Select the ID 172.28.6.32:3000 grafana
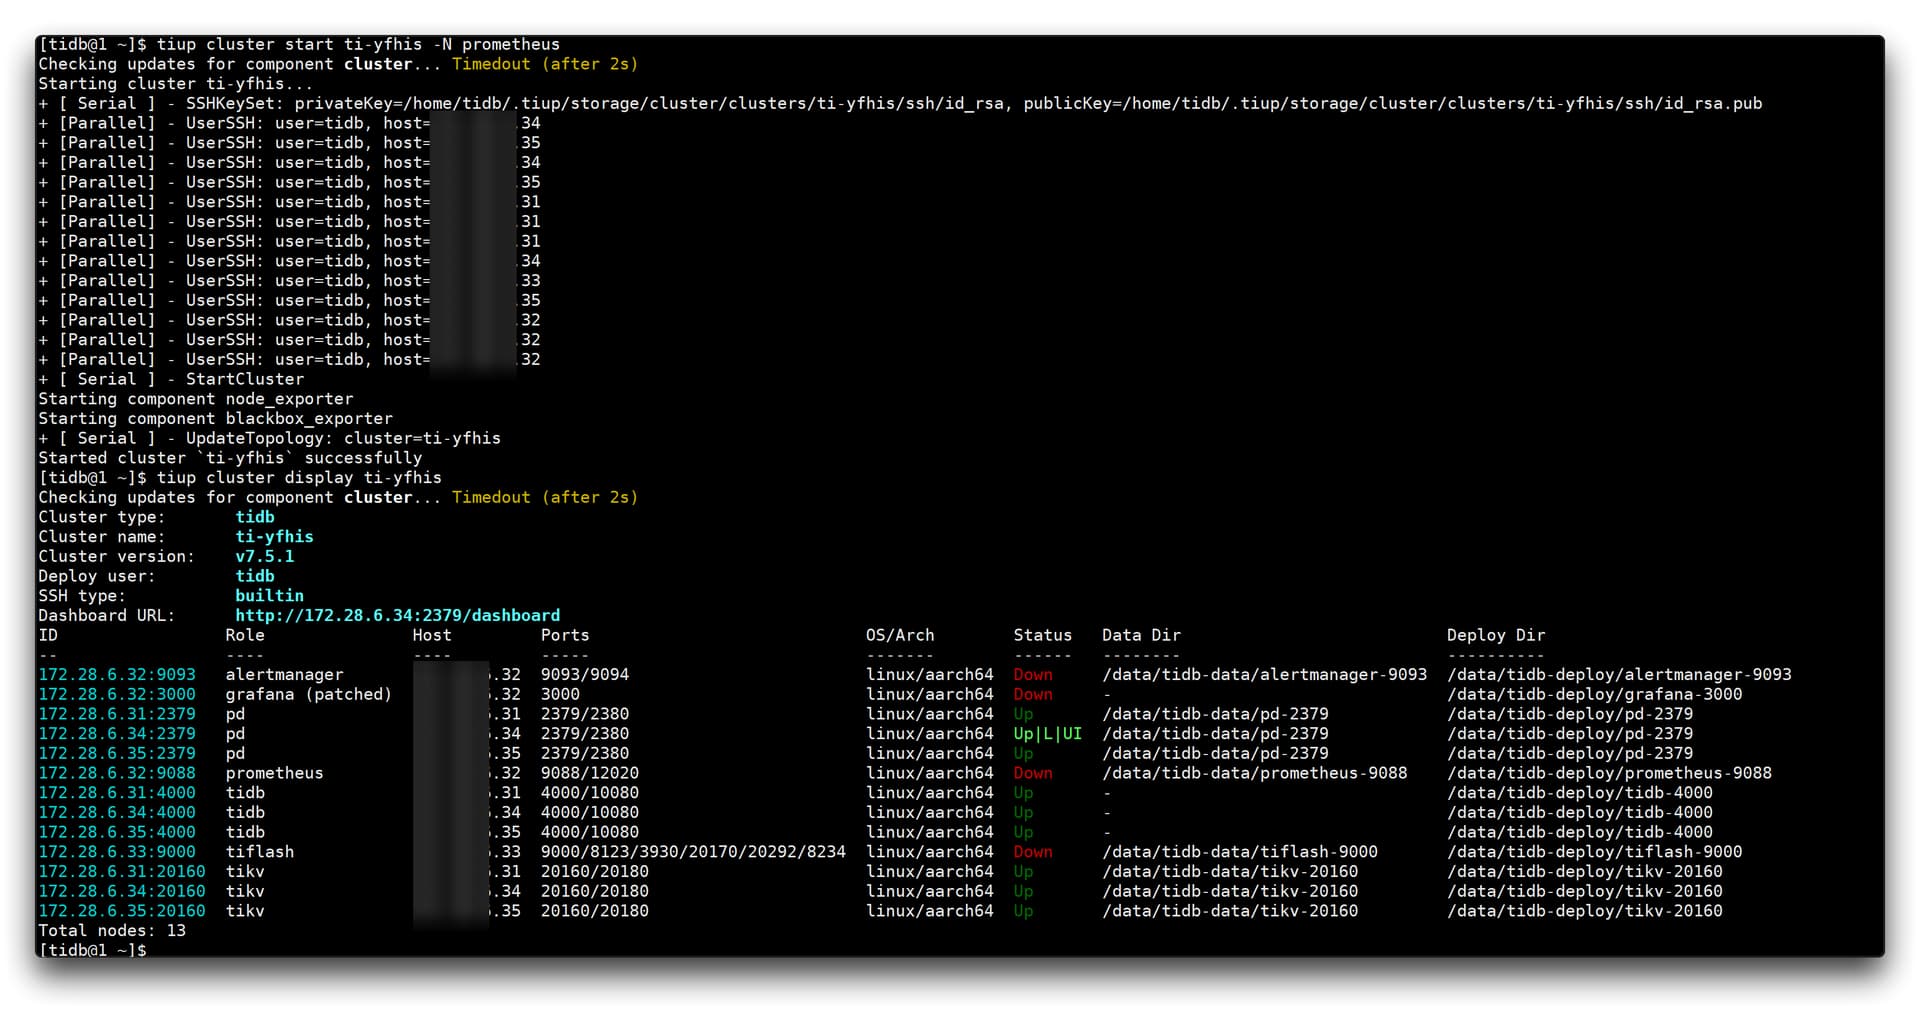The height and width of the screenshot is (1010, 1920). 117,694
